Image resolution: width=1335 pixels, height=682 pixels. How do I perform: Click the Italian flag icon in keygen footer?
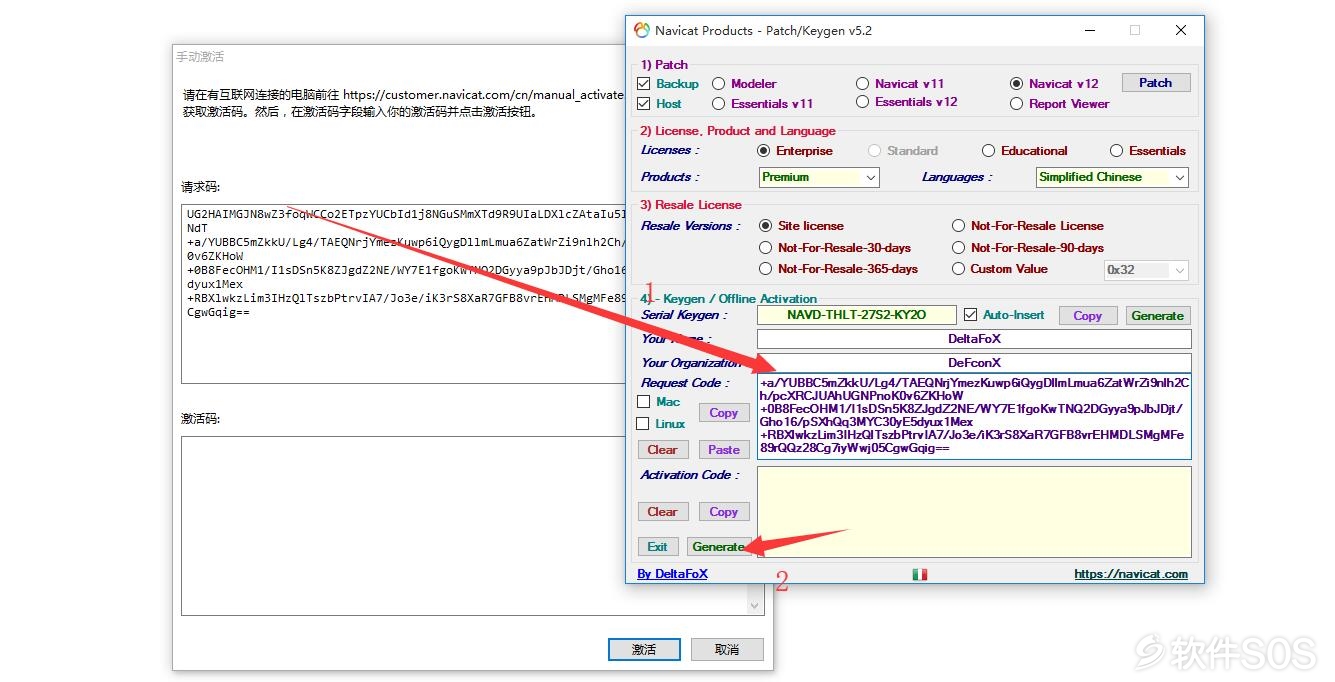tap(920, 574)
